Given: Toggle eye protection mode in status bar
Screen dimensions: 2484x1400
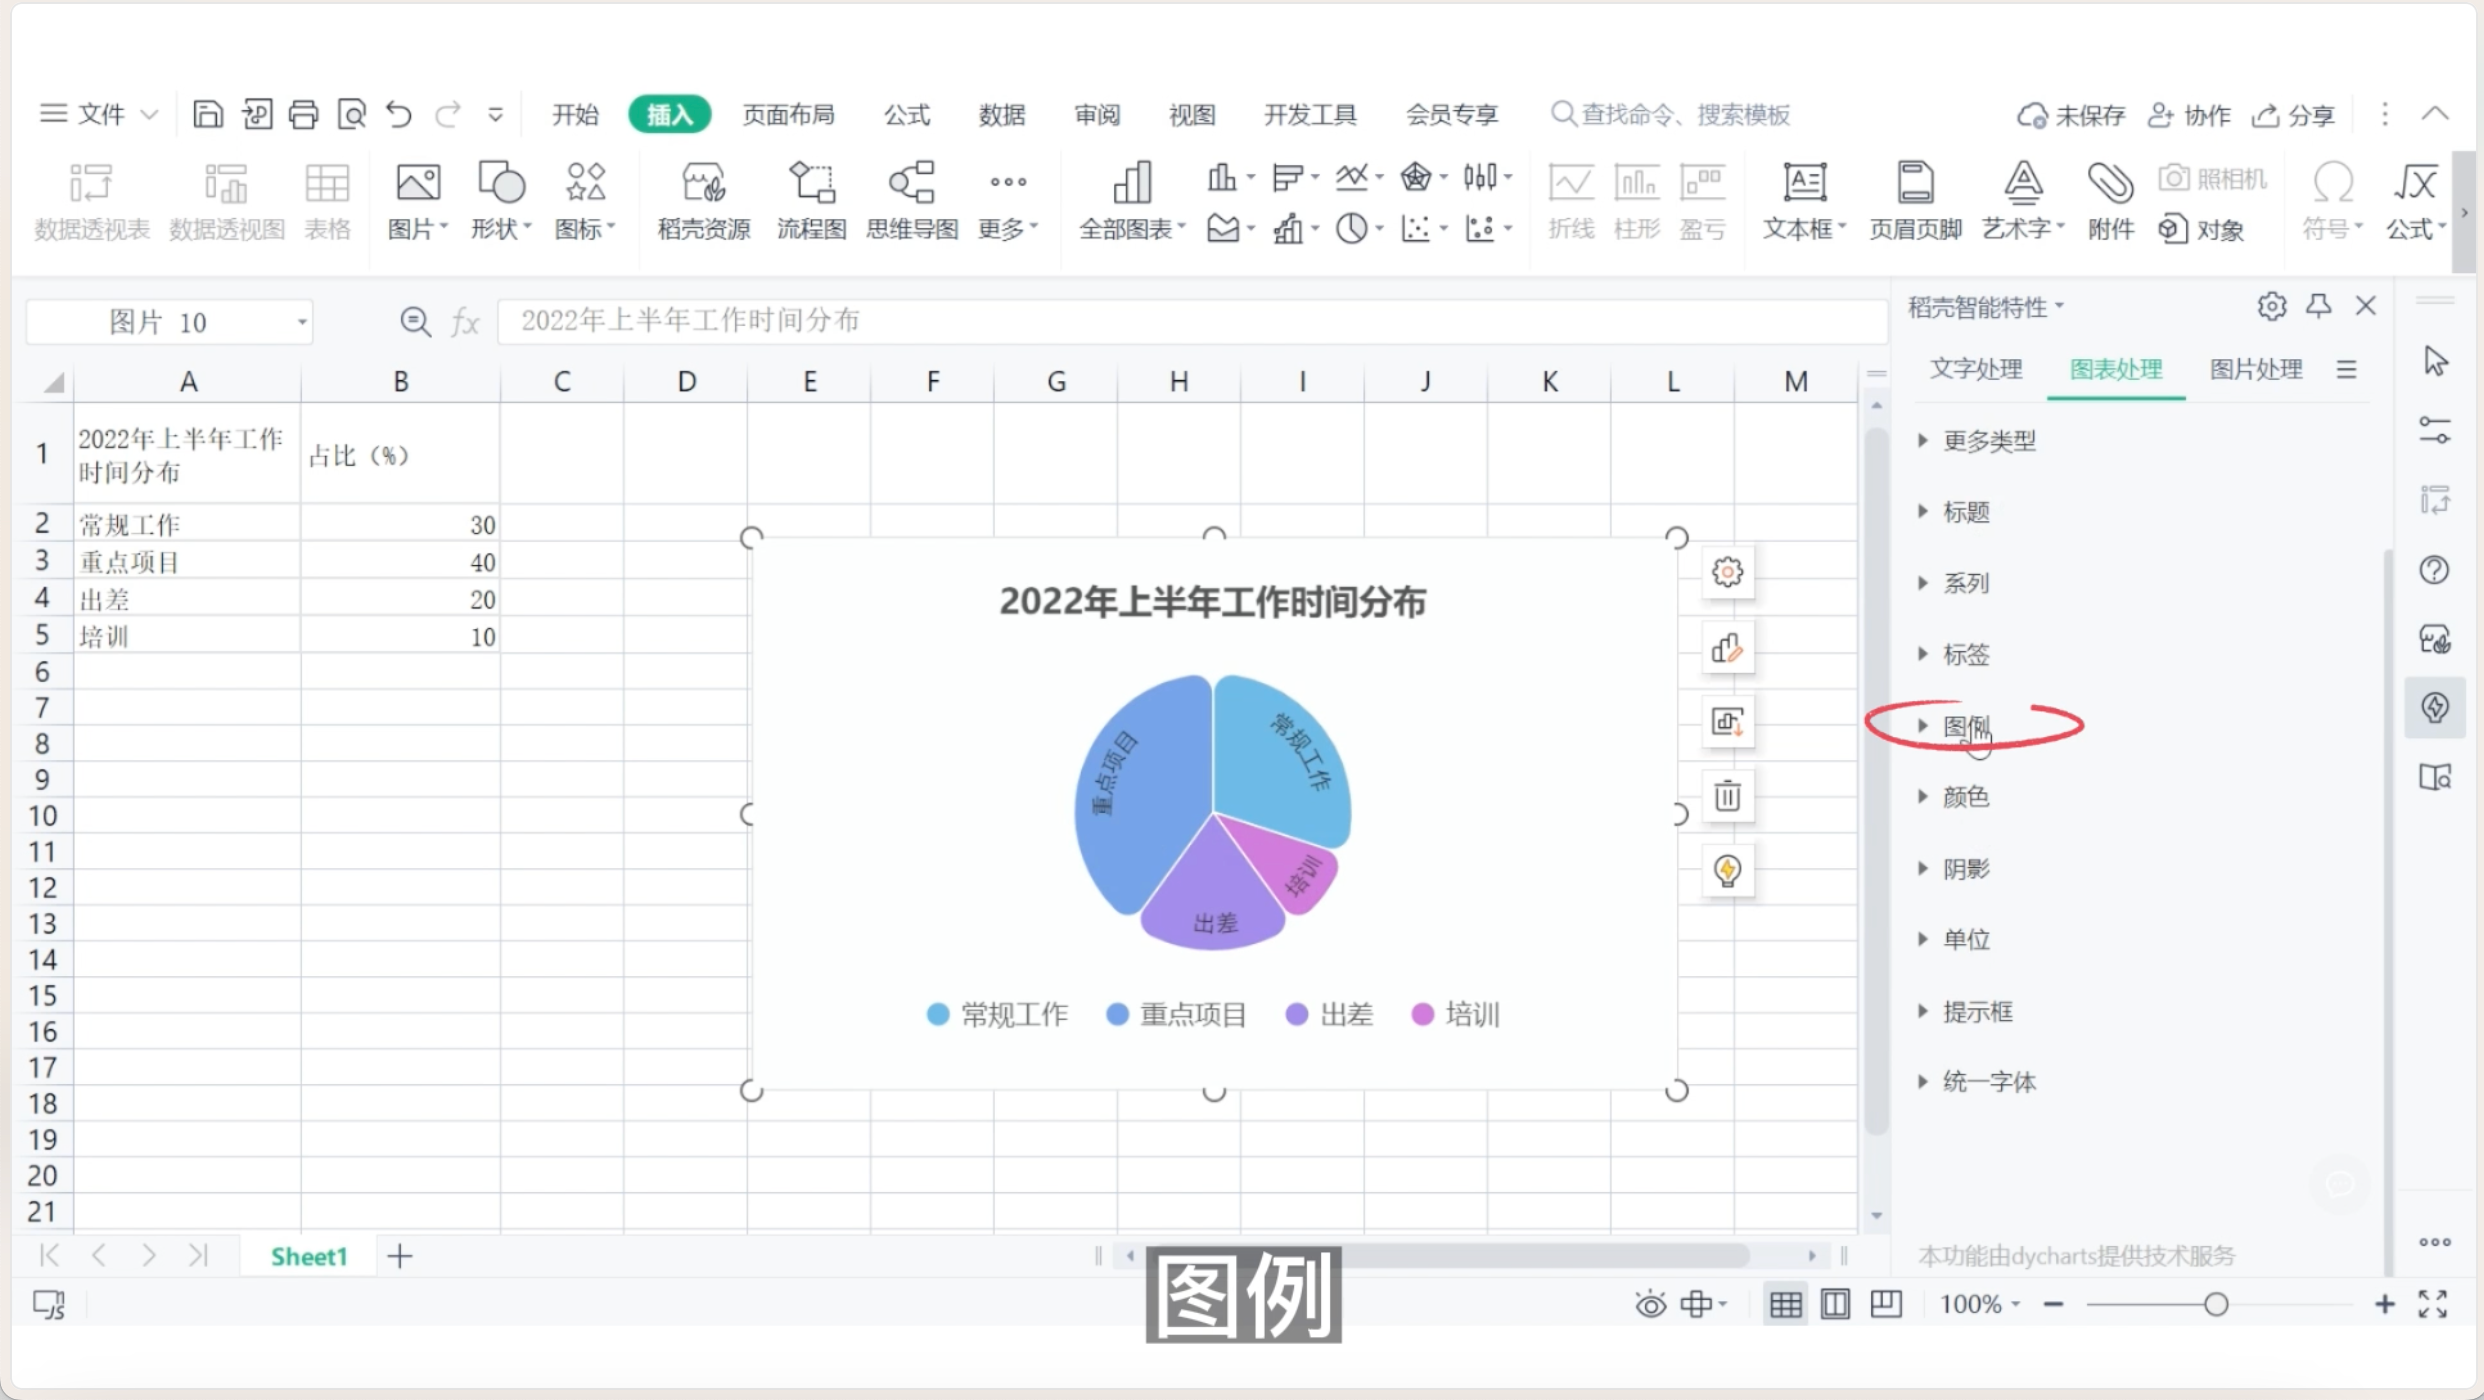Looking at the screenshot, I should [x=1650, y=1304].
